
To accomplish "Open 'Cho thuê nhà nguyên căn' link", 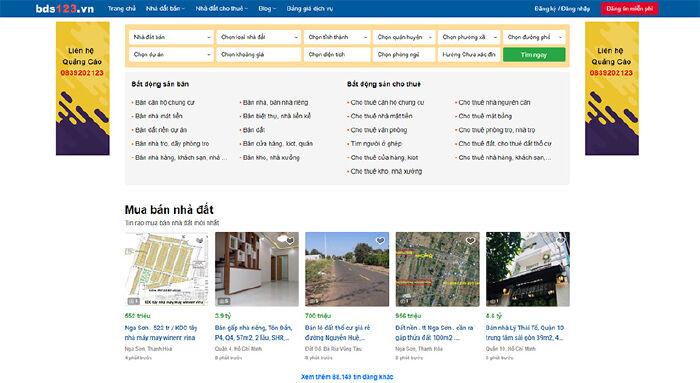I will [494, 102].
